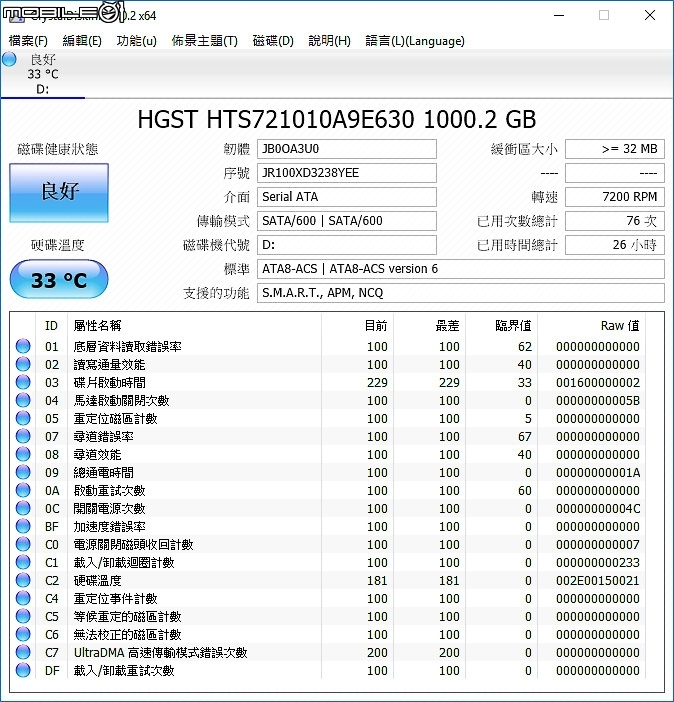The width and height of the screenshot is (674, 702).
Task: Open the 佈景主題(T) menu
Action: coord(204,41)
